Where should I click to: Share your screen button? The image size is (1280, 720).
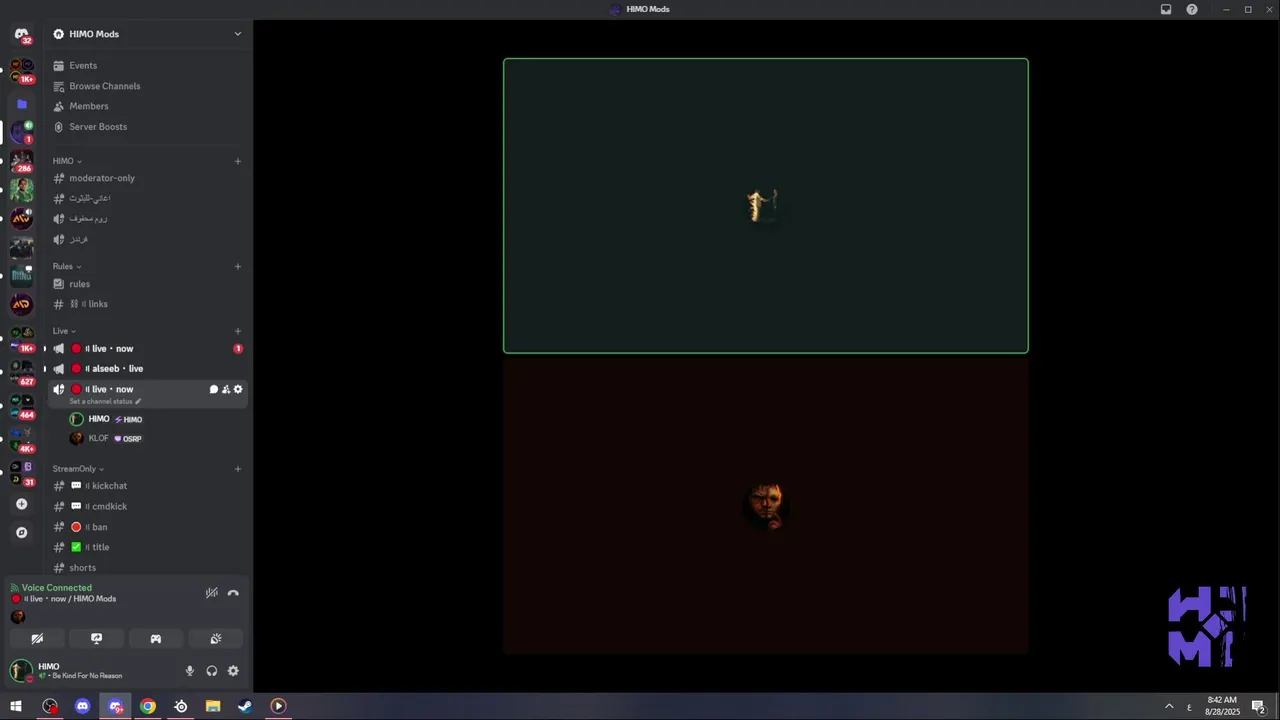coord(96,639)
